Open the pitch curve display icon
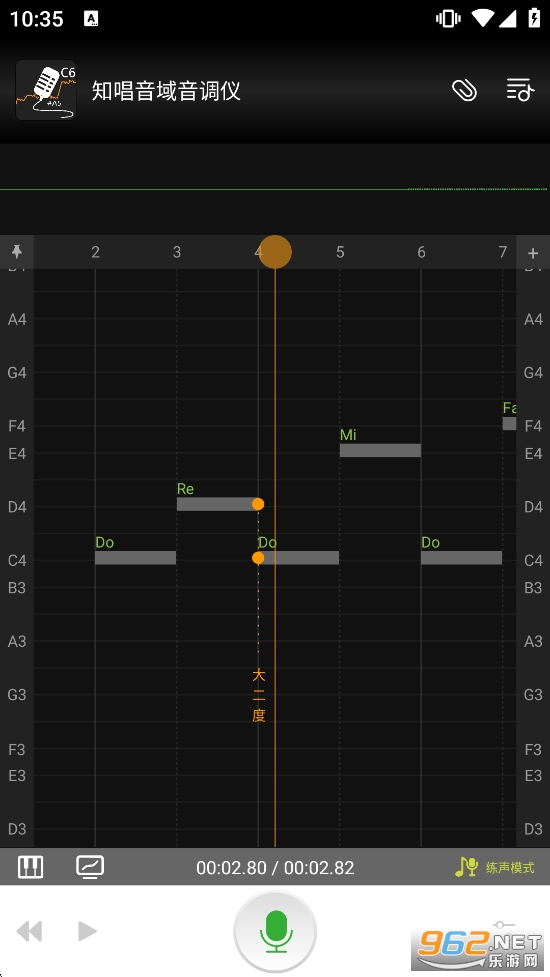 pyautogui.click(x=90, y=867)
